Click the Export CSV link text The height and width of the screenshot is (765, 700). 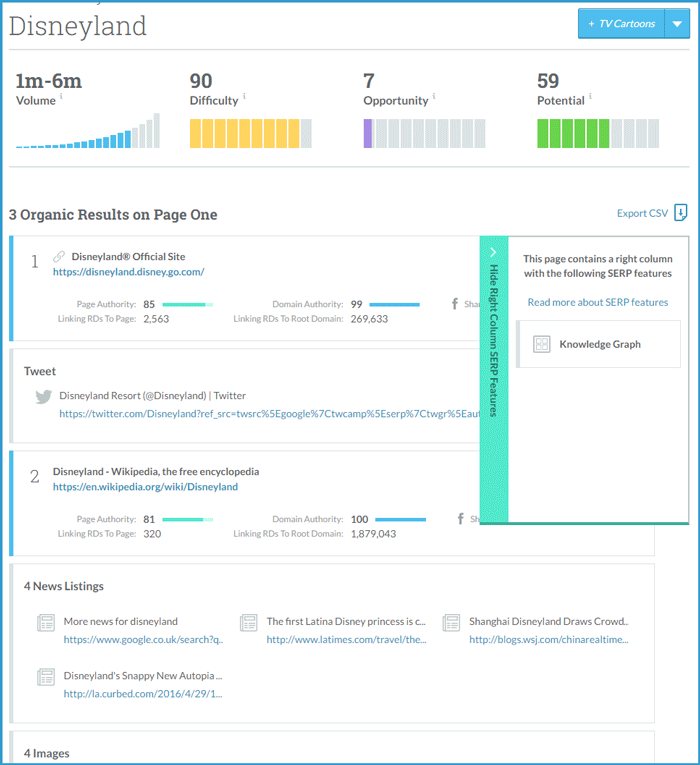[x=642, y=213]
